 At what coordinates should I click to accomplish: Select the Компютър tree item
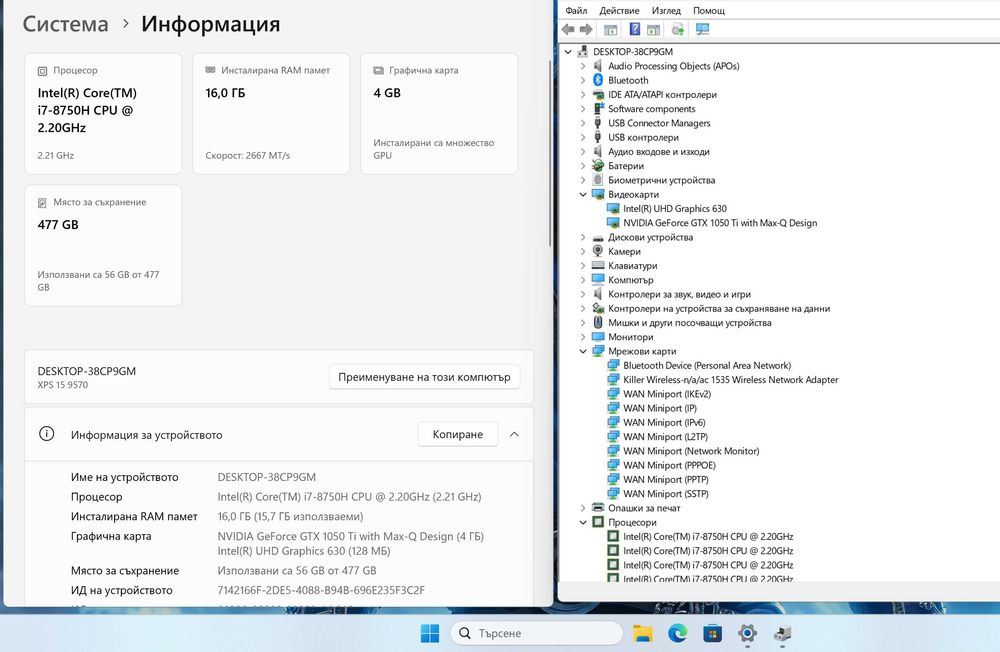click(630, 280)
